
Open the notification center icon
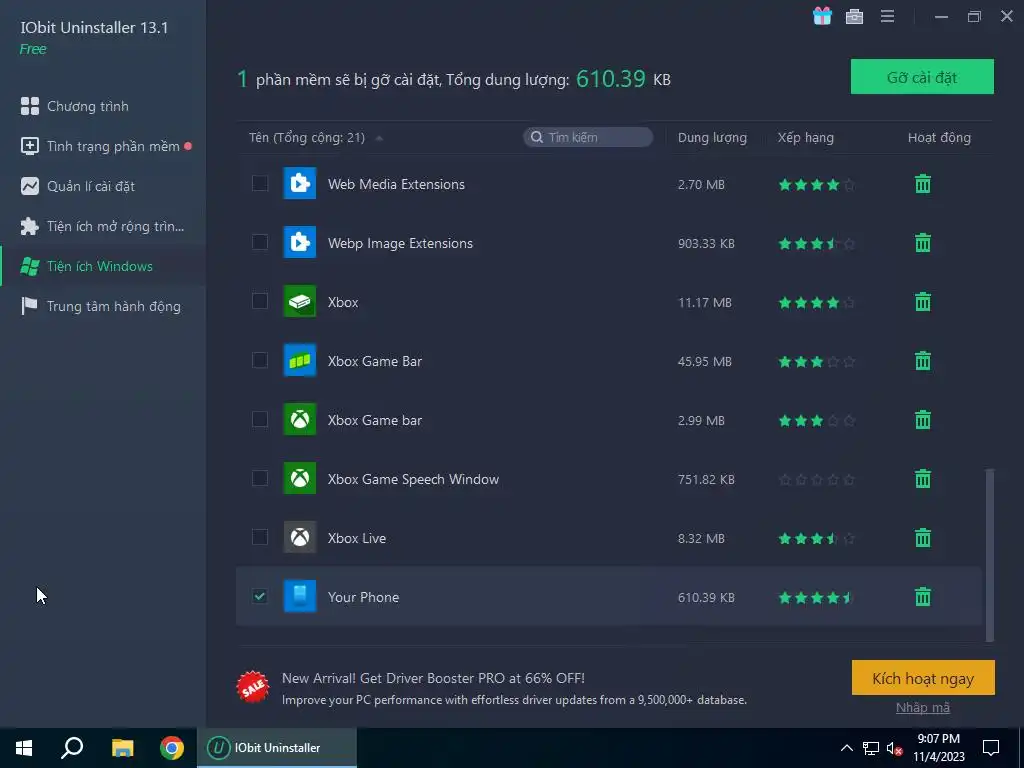tap(991, 748)
